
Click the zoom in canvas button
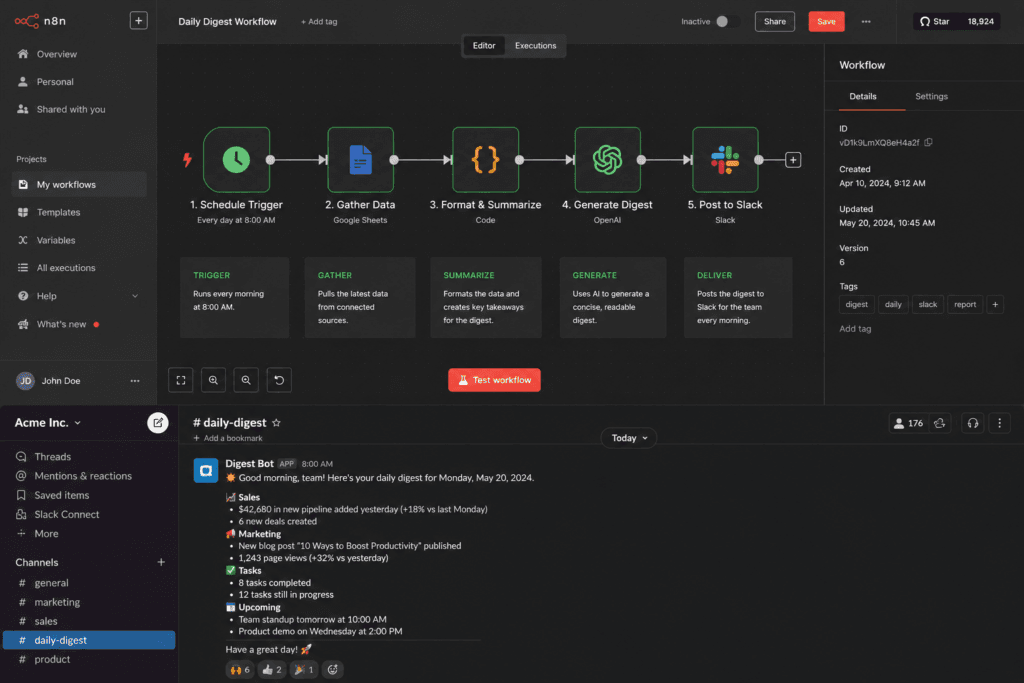tap(214, 380)
